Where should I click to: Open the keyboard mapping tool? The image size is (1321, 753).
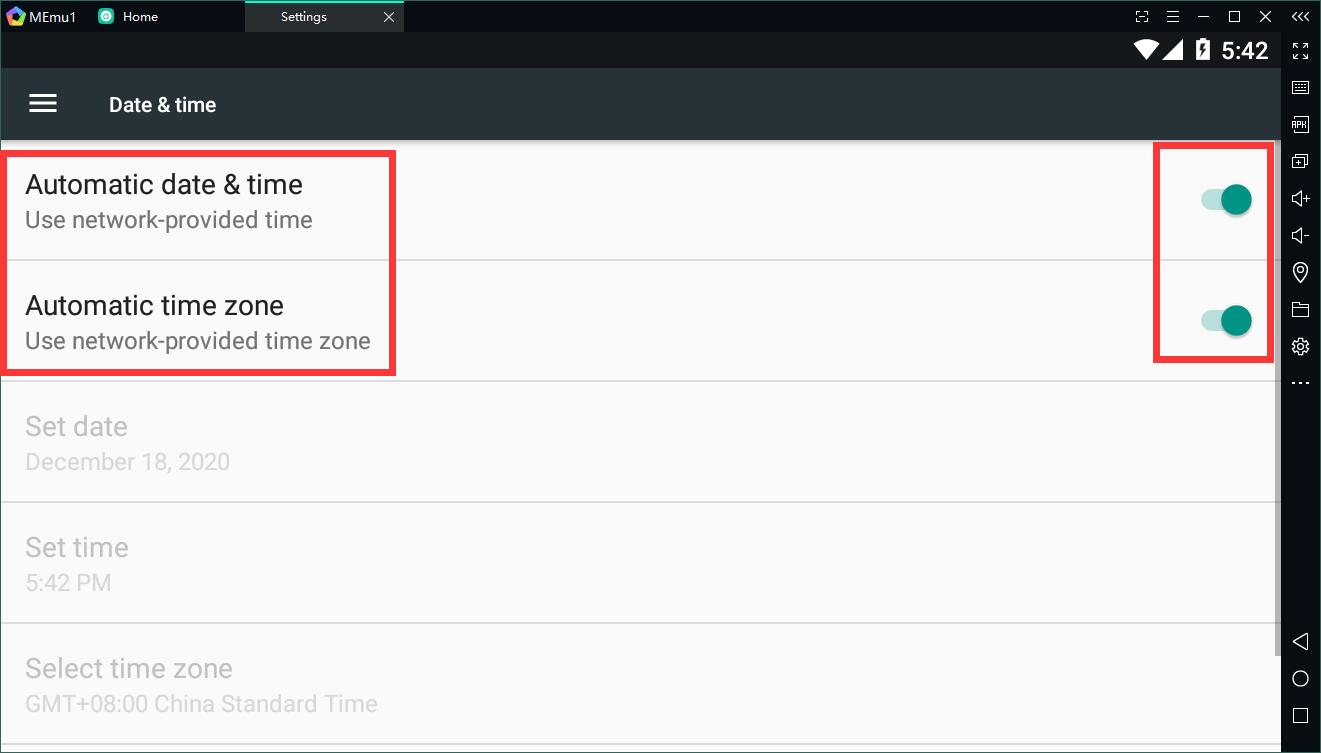(x=1300, y=88)
